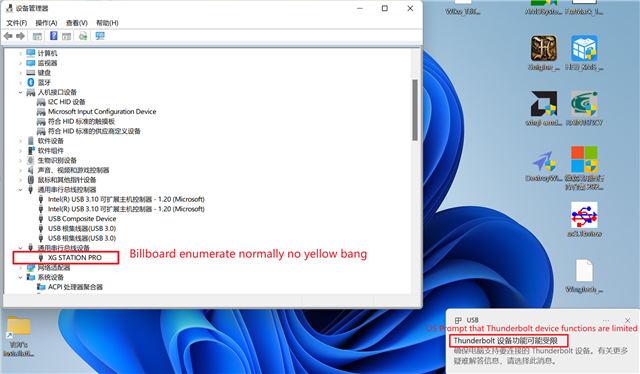Select the Bluetooth icon in the device tree
Viewport: 640px width, 374px height.
pyautogui.click(x=31, y=82)
